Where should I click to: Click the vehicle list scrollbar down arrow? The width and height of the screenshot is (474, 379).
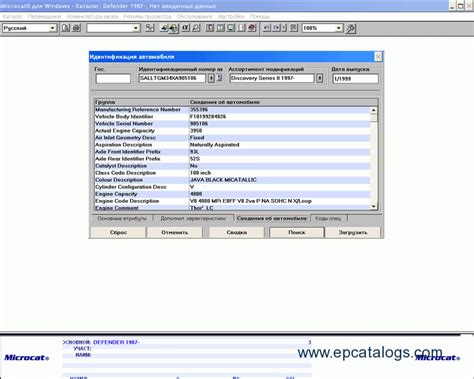click(373, 206)
